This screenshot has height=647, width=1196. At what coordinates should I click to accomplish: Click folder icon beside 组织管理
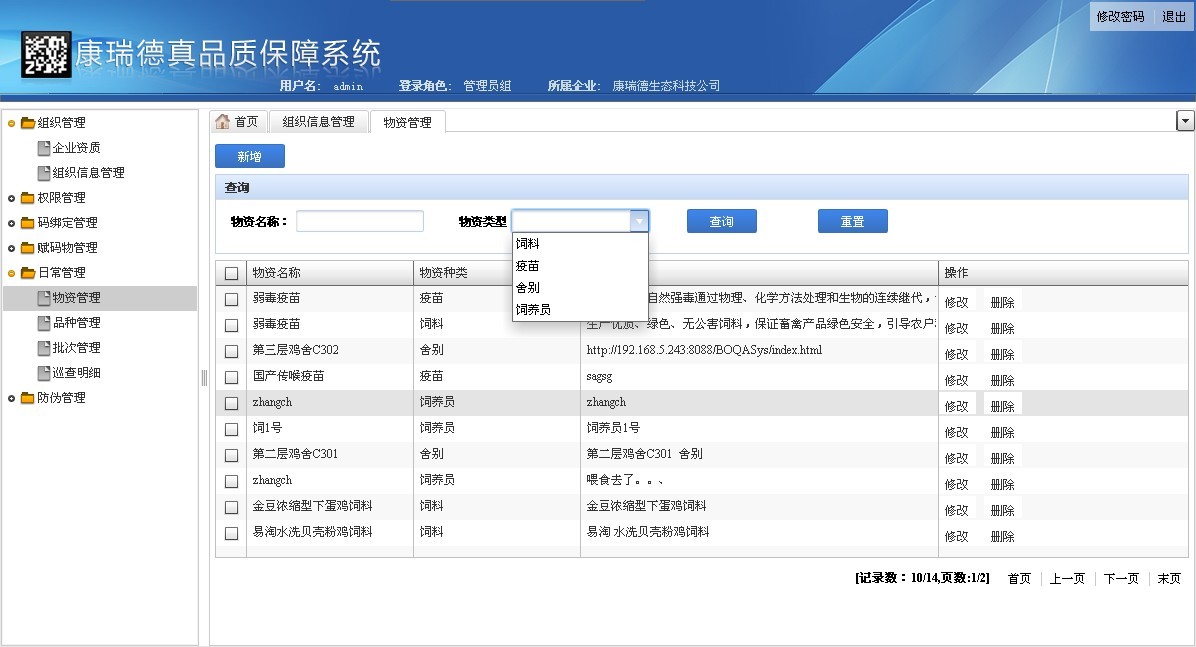point(28,123)
